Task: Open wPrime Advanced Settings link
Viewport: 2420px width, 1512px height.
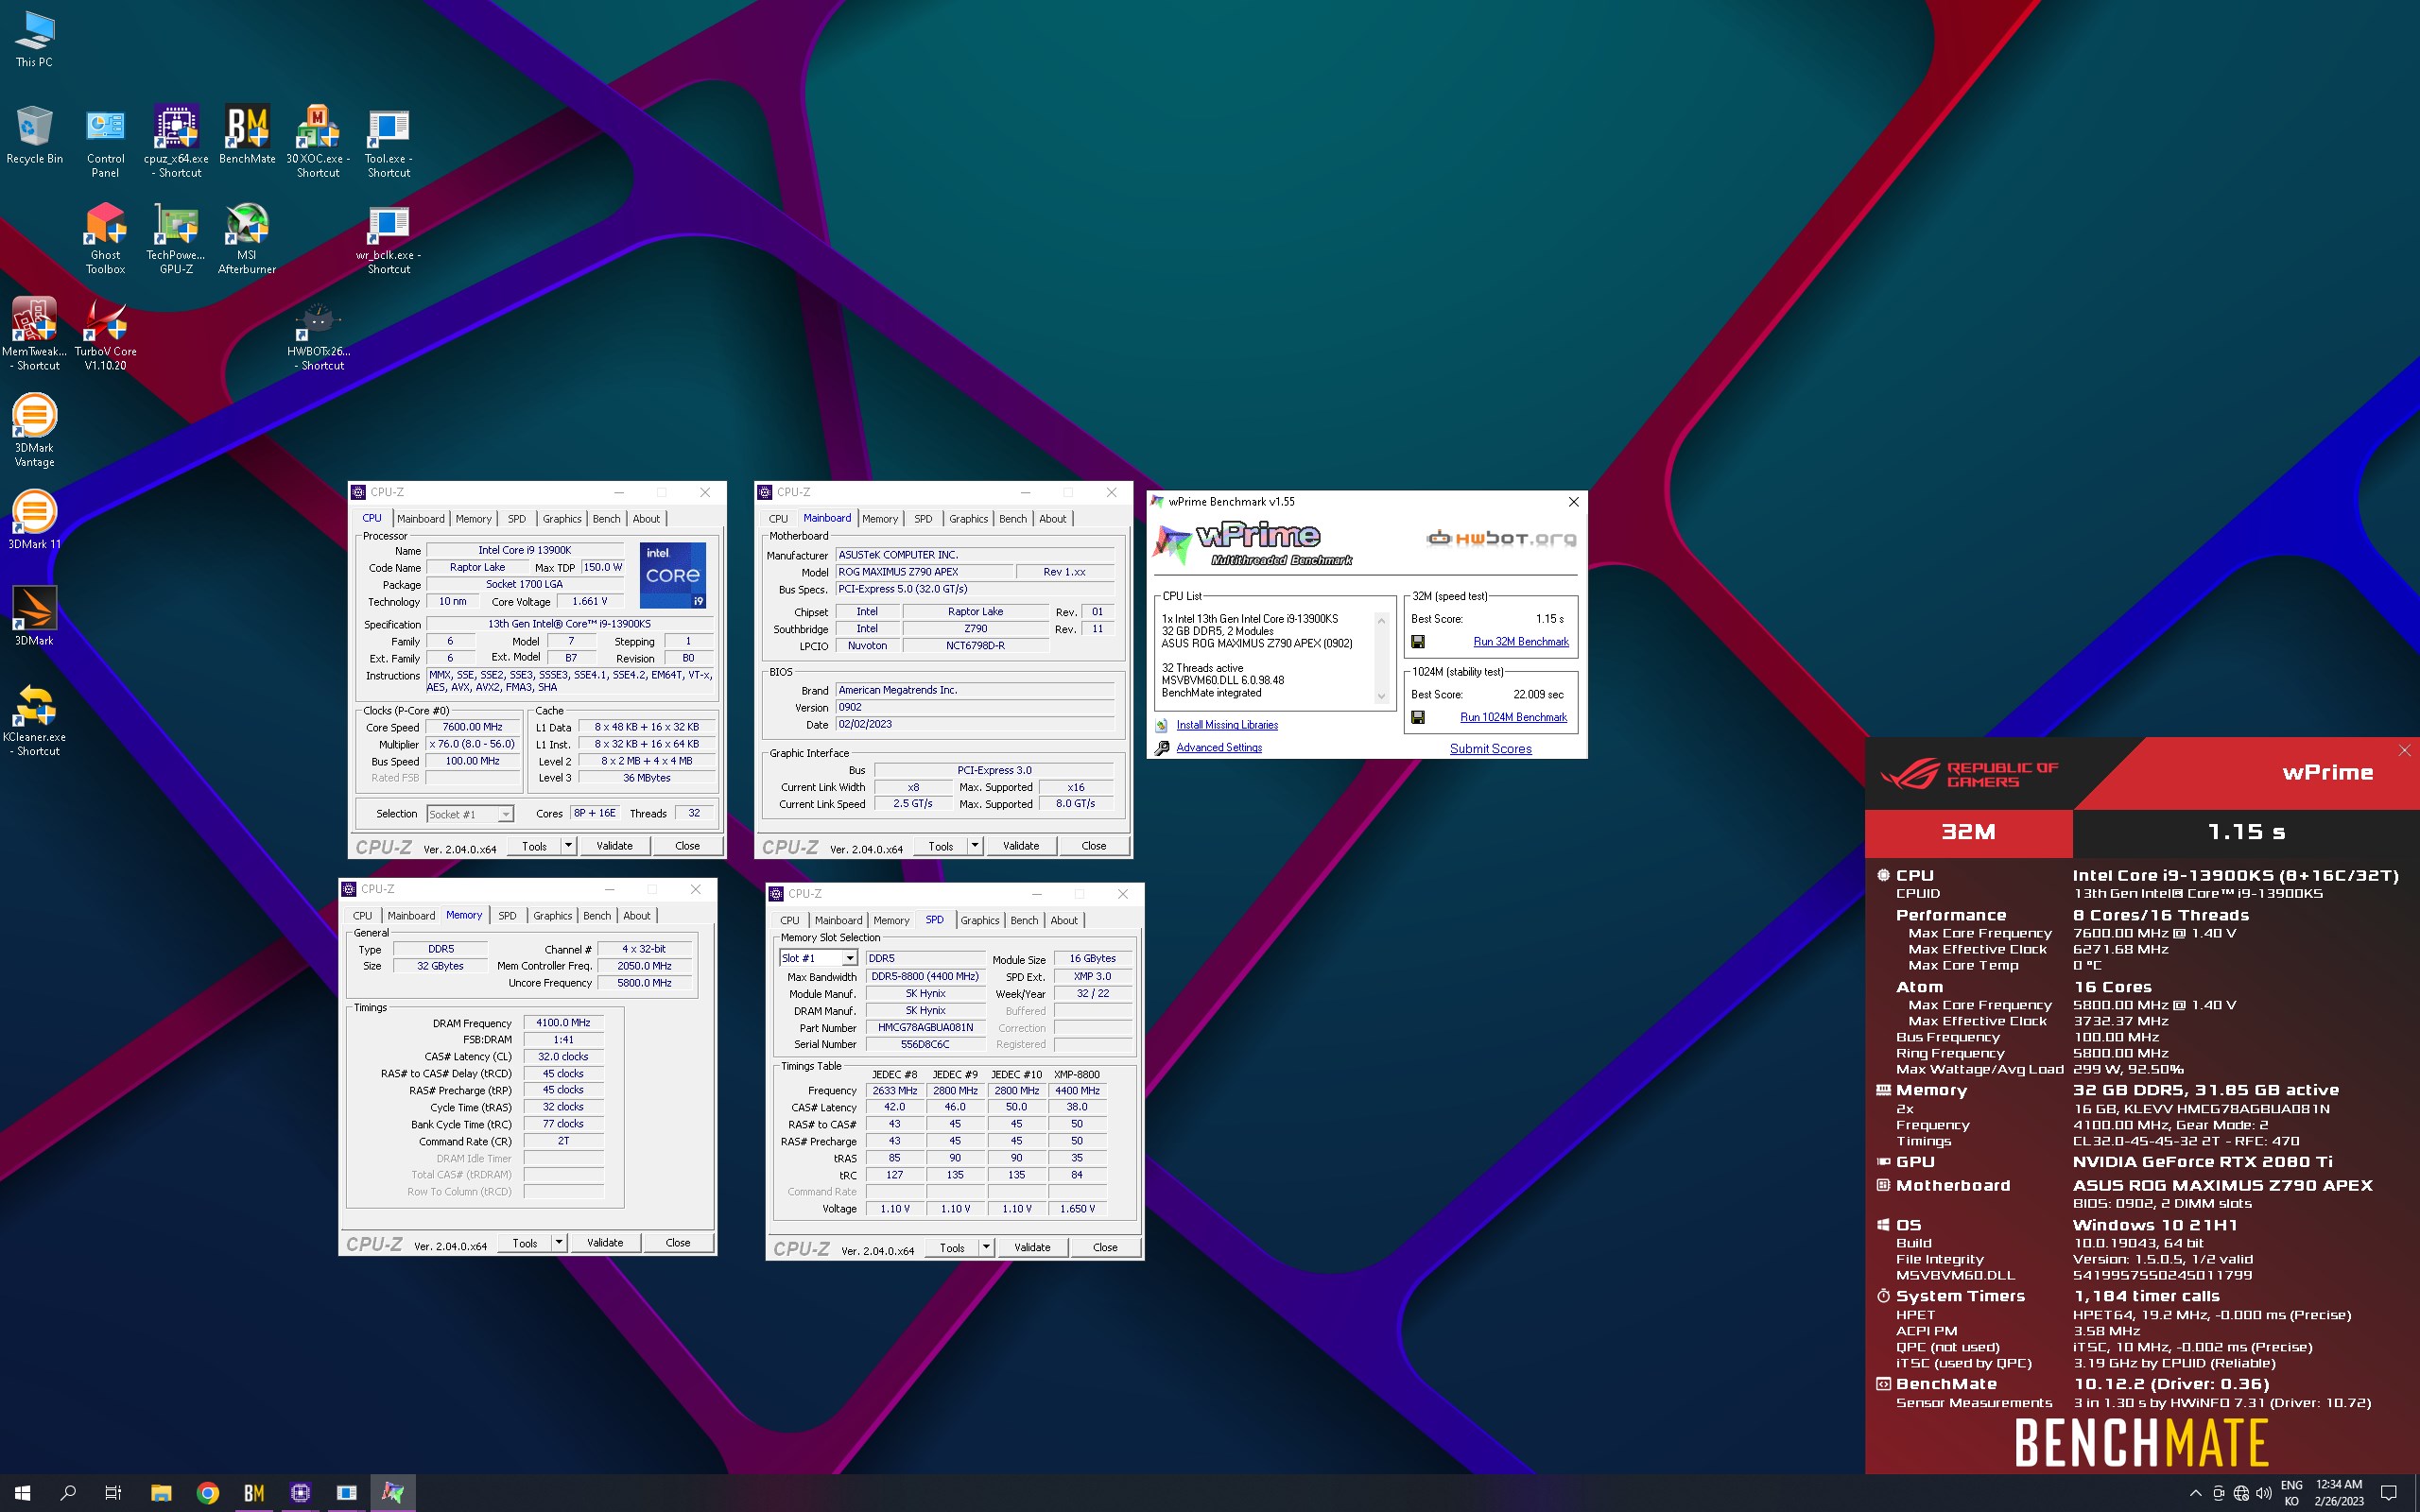Action: pyautogui.click(x=1219, y=748)
